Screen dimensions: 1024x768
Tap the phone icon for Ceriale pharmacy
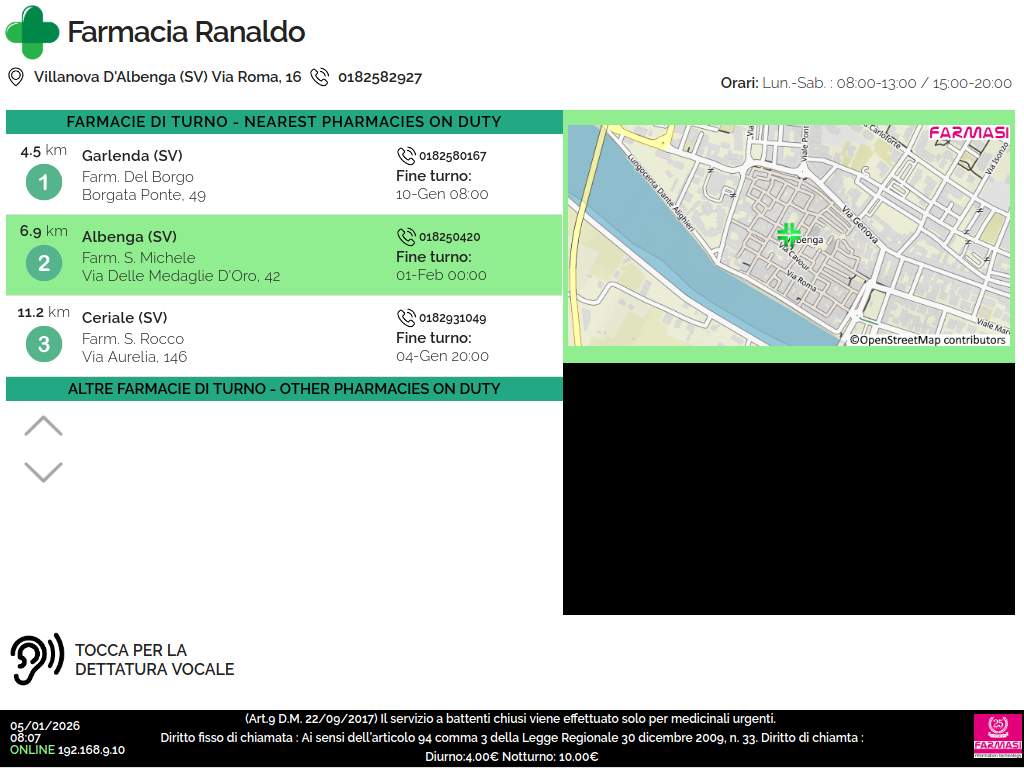click(406, 318)
